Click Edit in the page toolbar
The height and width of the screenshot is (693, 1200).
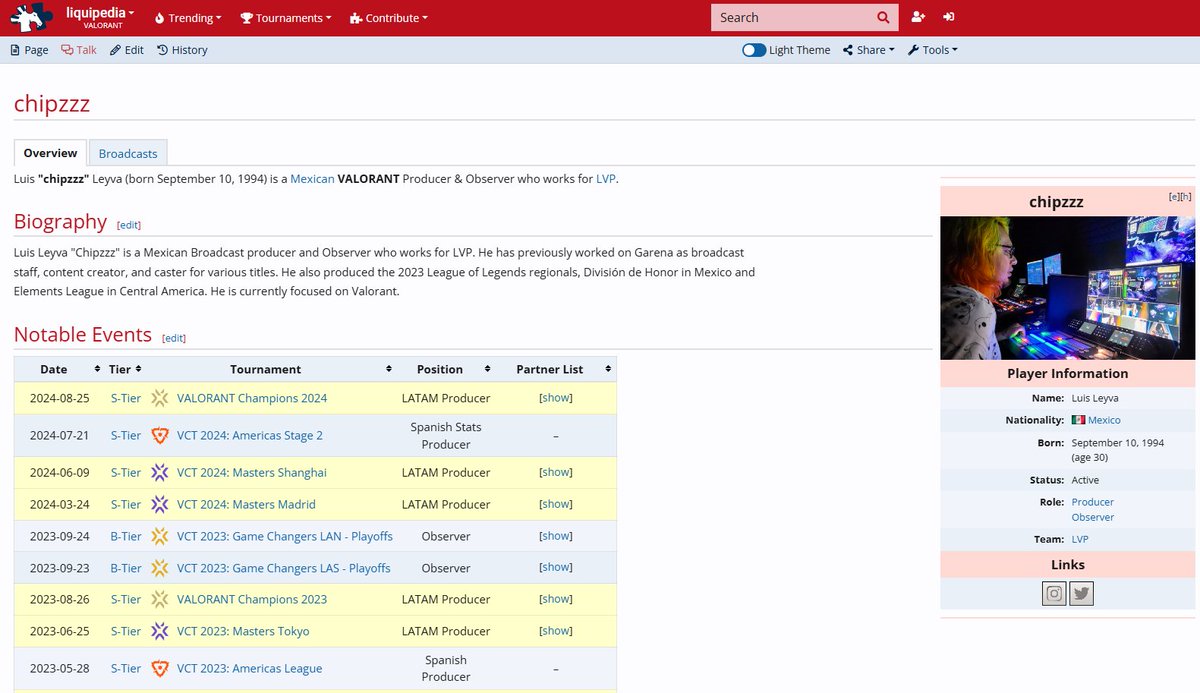[x=127, y=50]
